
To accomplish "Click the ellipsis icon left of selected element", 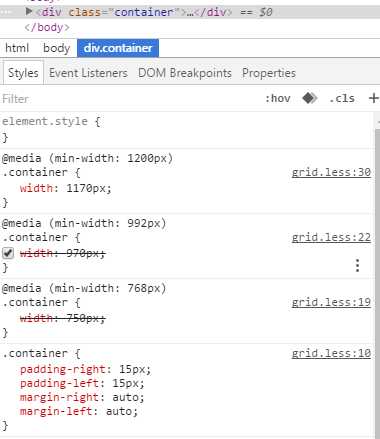I will pyautogui.click(x=7, y=12).
